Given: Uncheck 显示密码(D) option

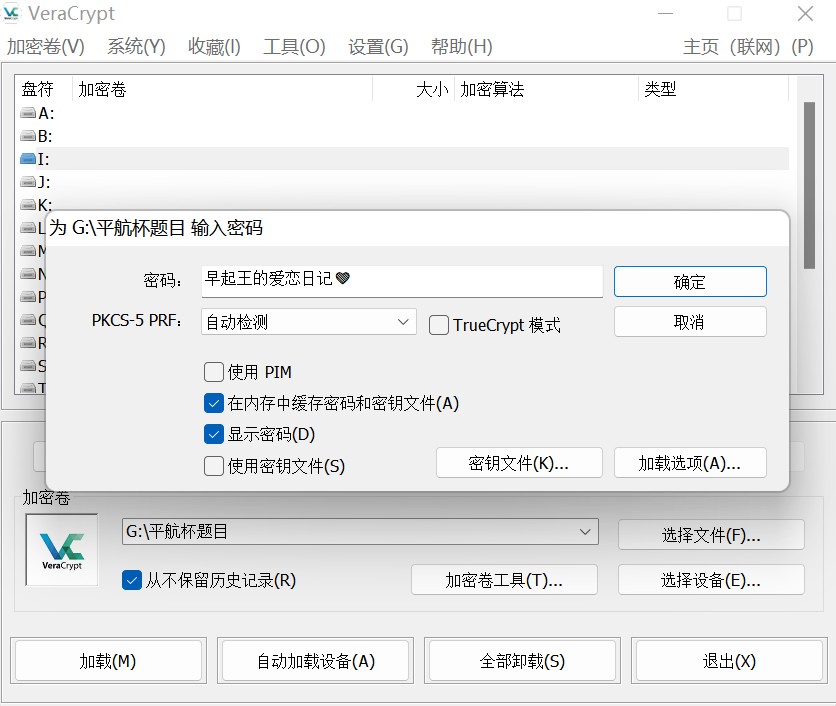Looking at the screenshot, I should point(214,434).
